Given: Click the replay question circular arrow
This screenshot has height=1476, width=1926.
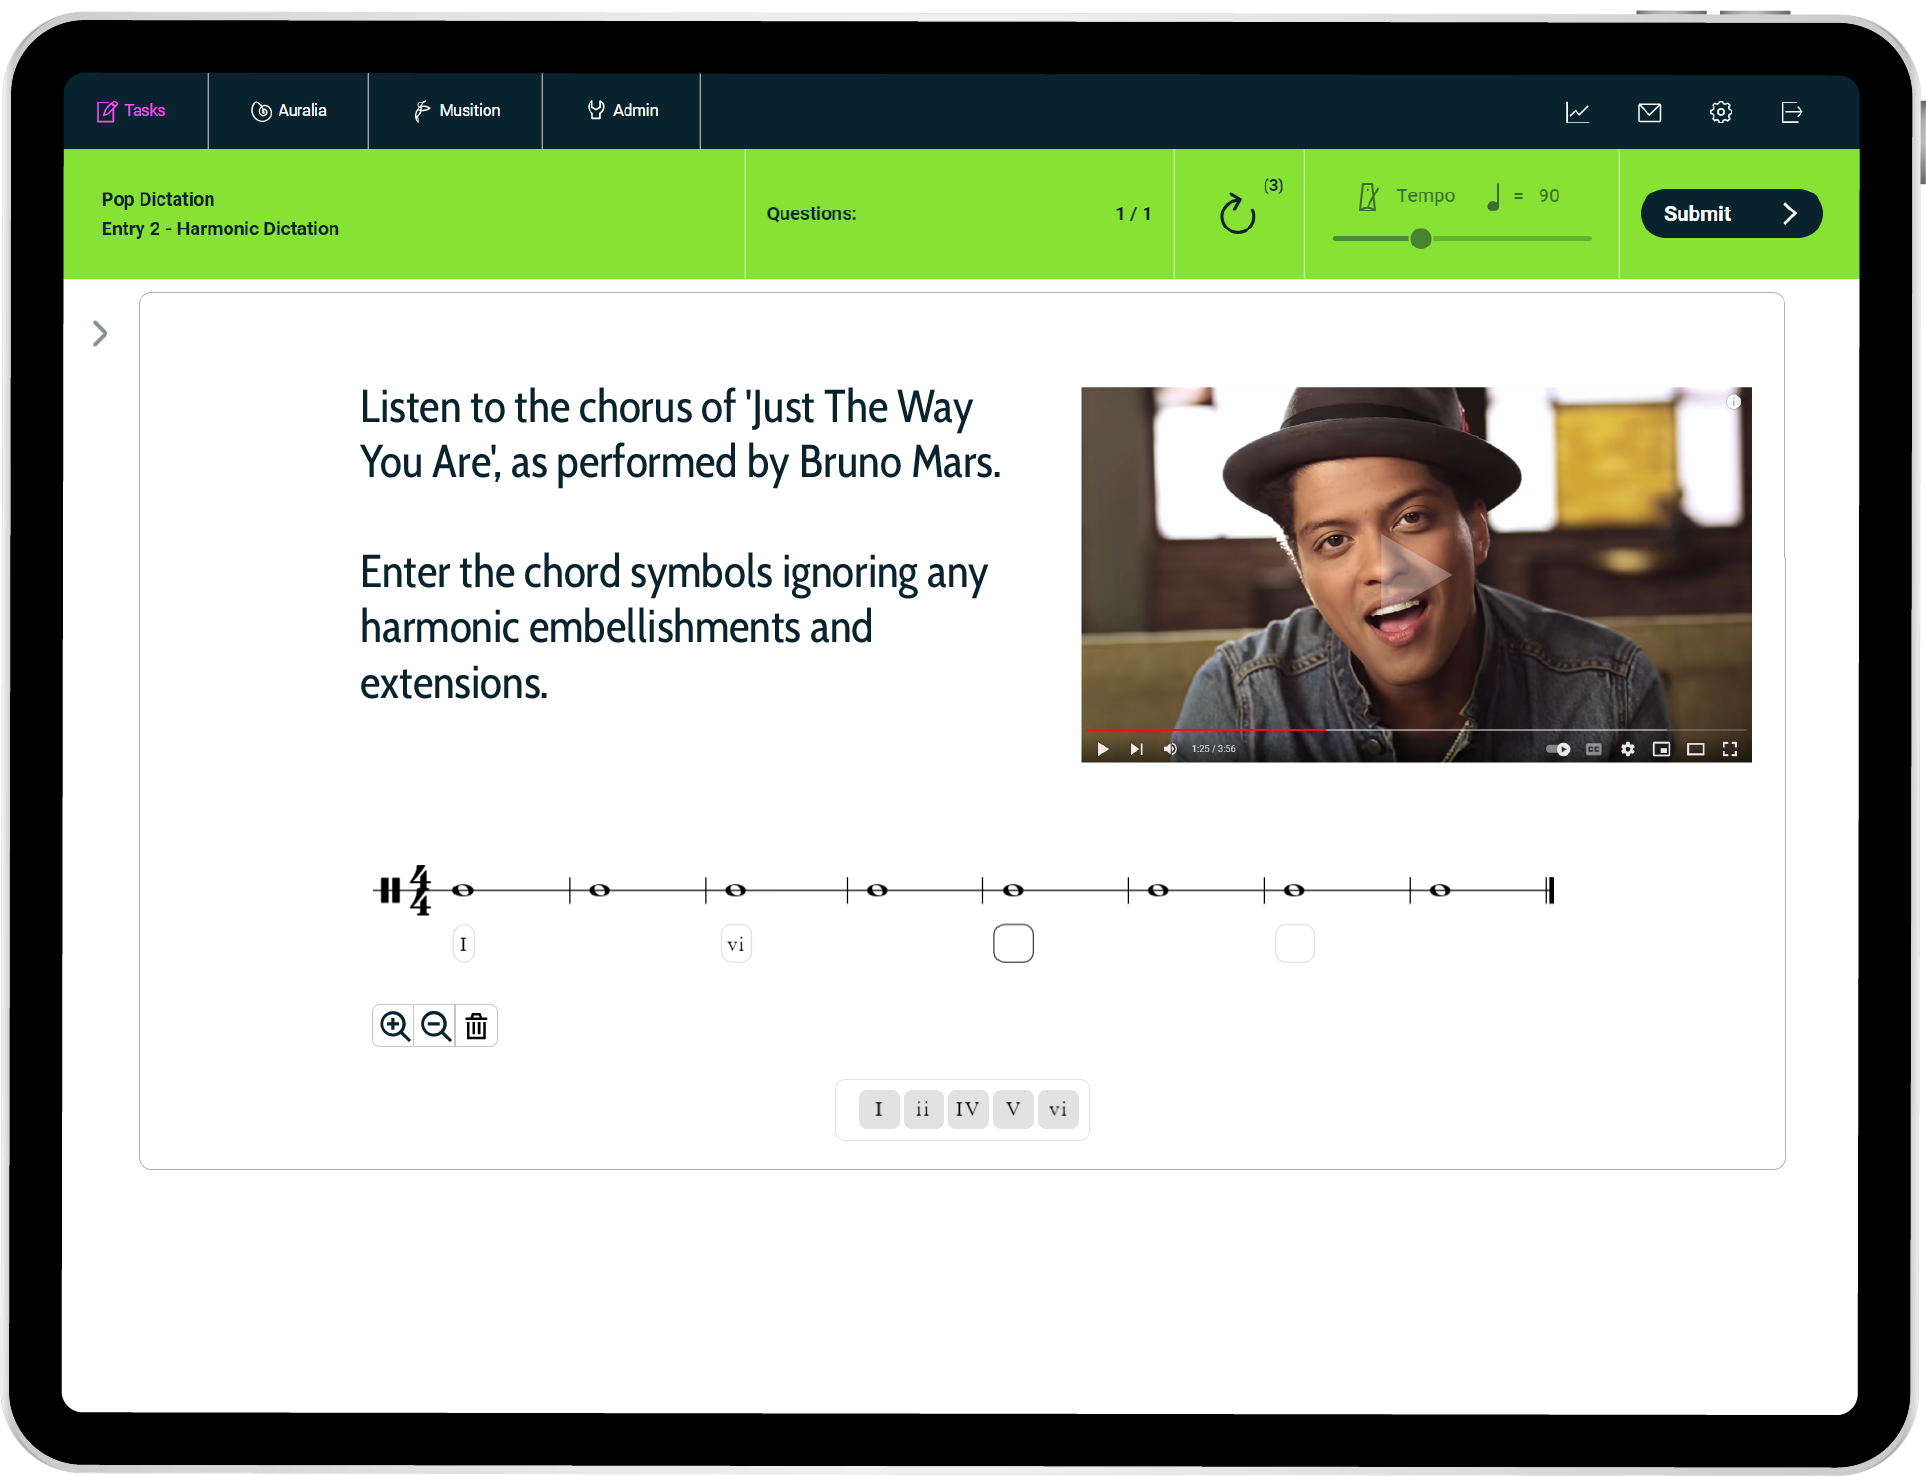Looking at the screenshot, I should 1237,214.
